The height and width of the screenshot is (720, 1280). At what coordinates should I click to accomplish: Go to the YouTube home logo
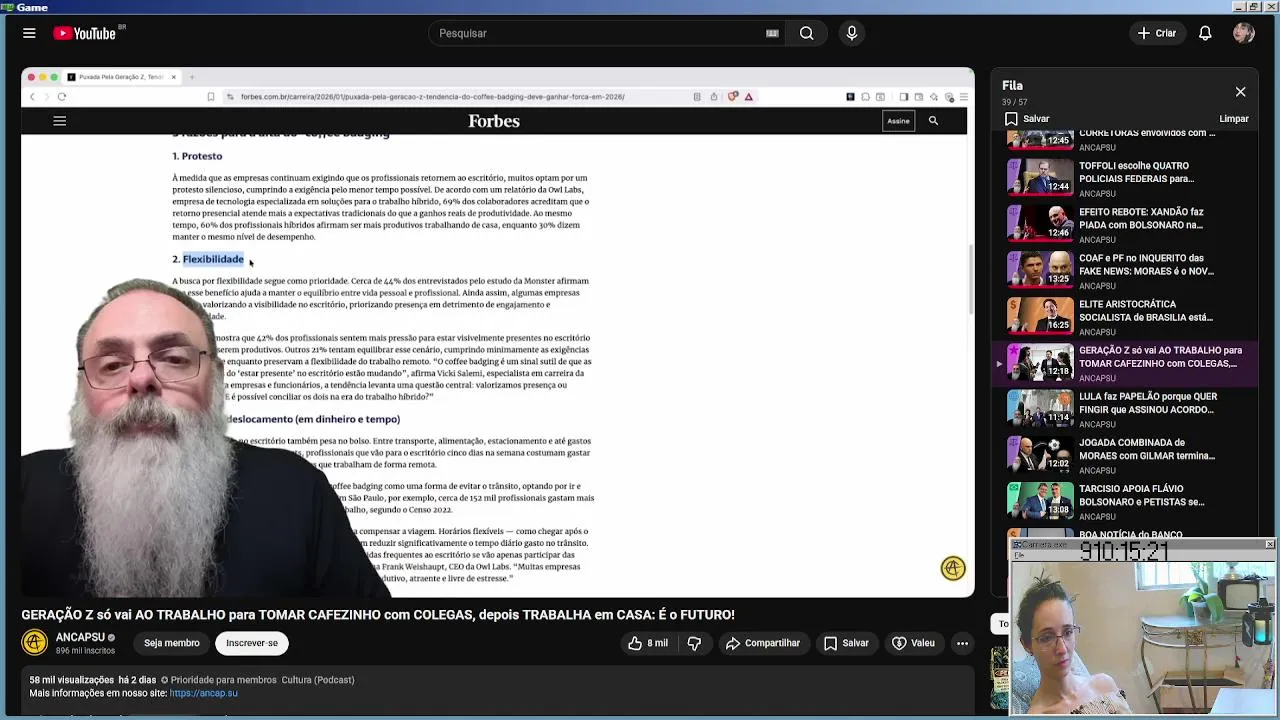(84, 33)
